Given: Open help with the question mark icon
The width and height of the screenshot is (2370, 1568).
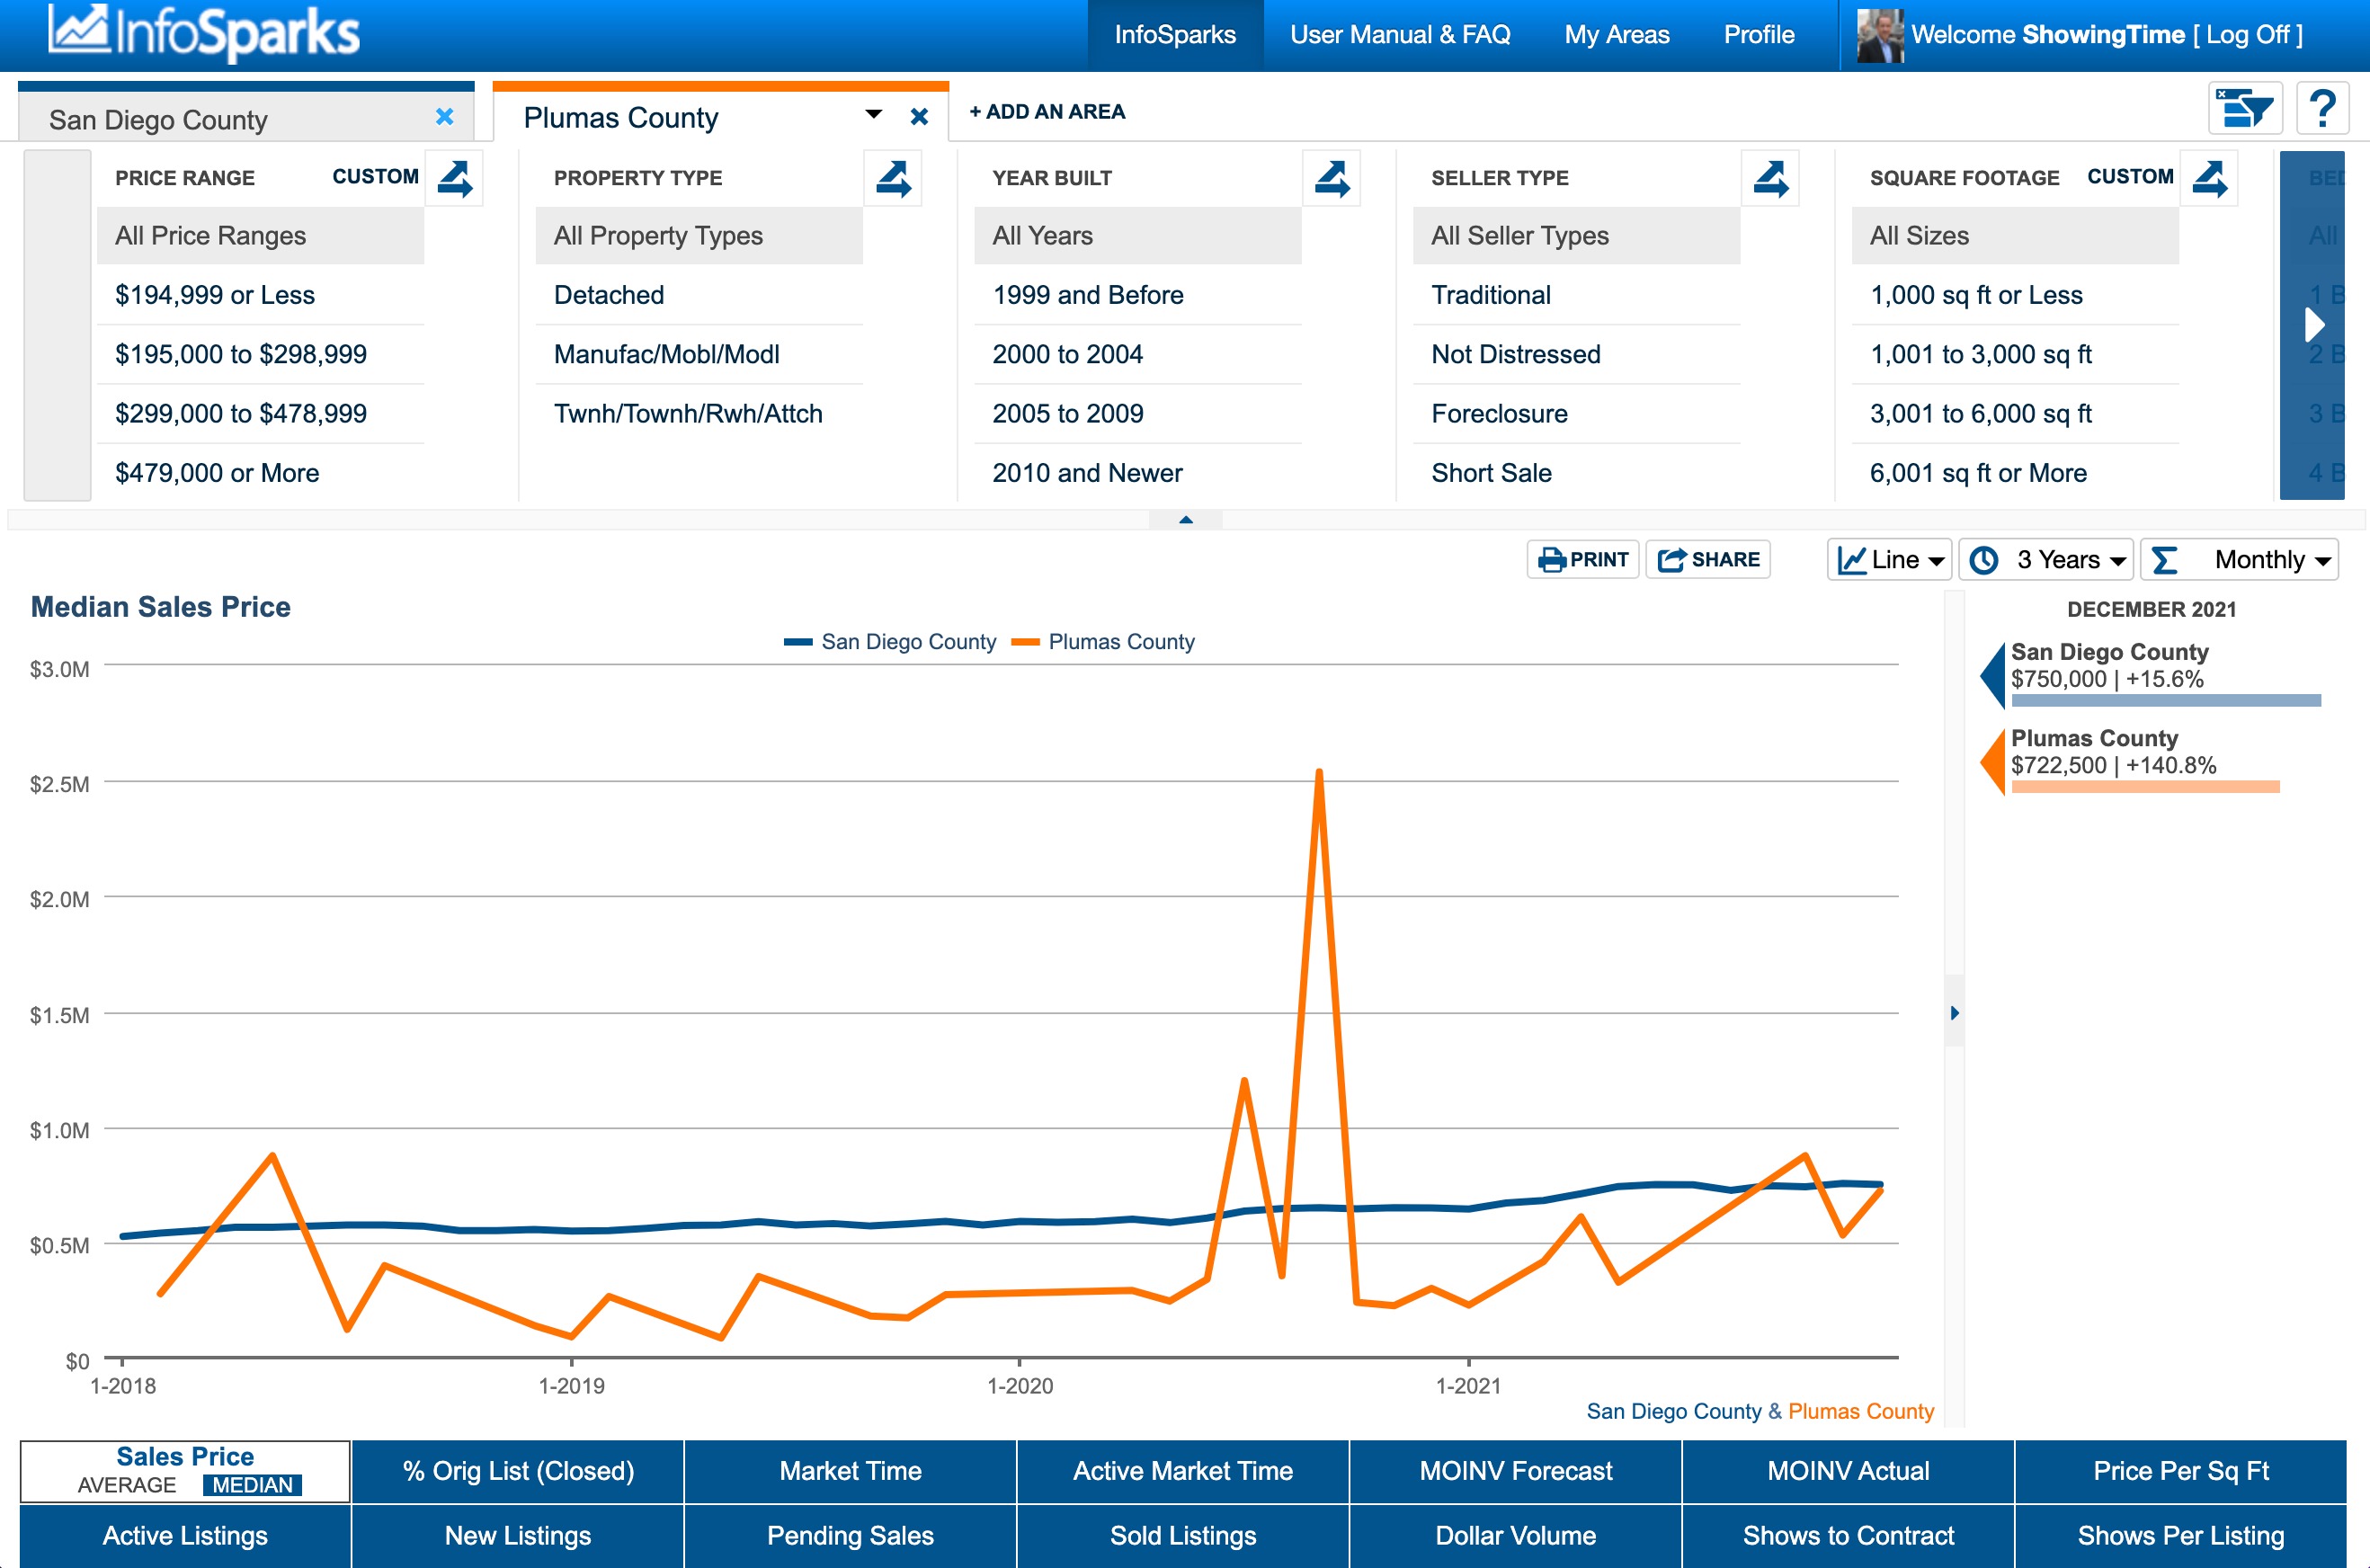Looking at the screenshot, I should (x=2322, y=108).
